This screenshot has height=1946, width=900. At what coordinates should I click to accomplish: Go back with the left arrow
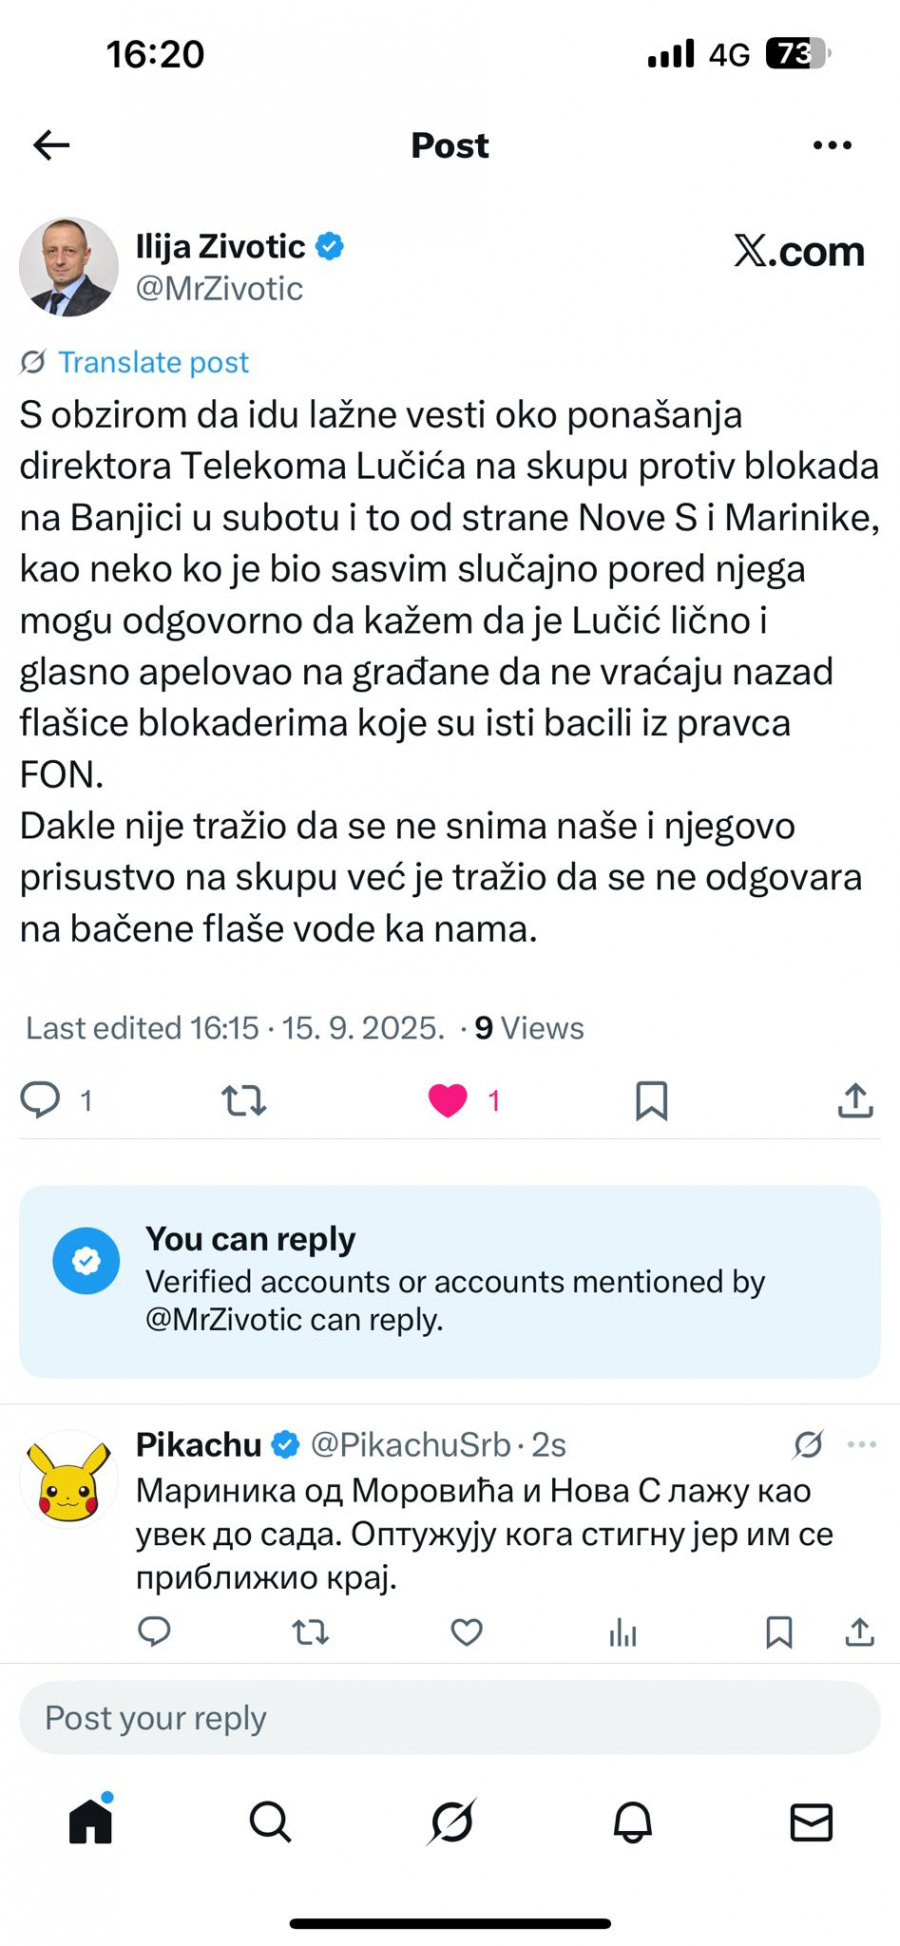[50, 145]
